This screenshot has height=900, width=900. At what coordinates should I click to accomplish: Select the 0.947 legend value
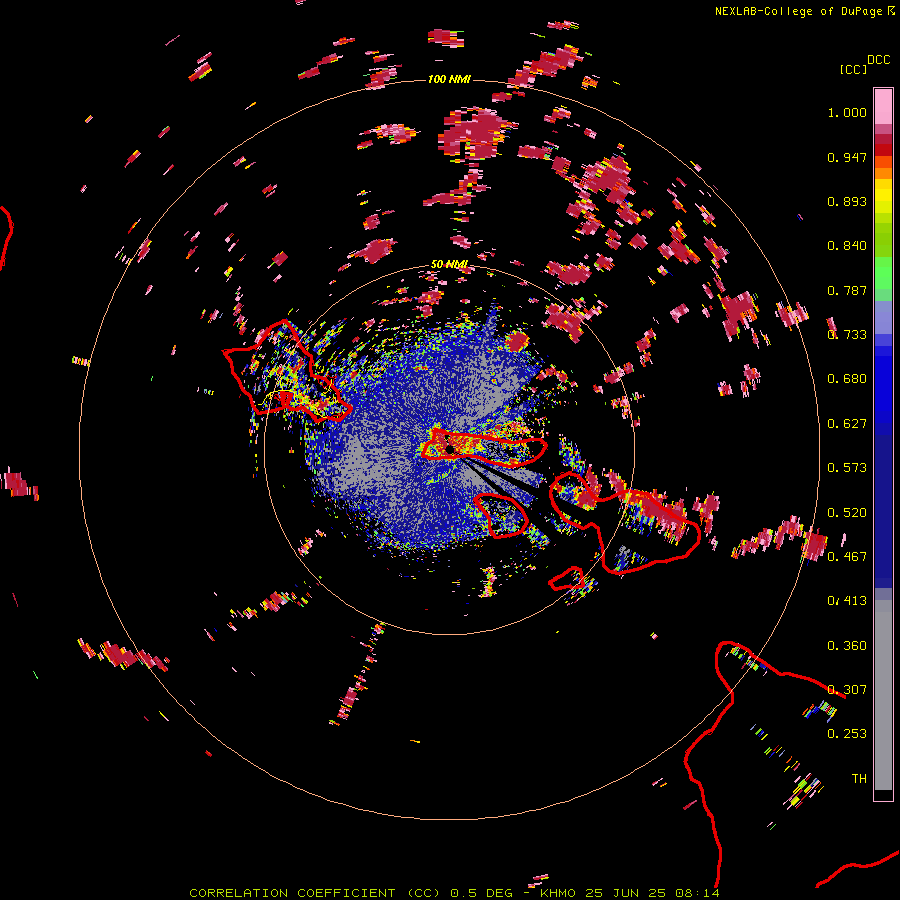[847, 157]
